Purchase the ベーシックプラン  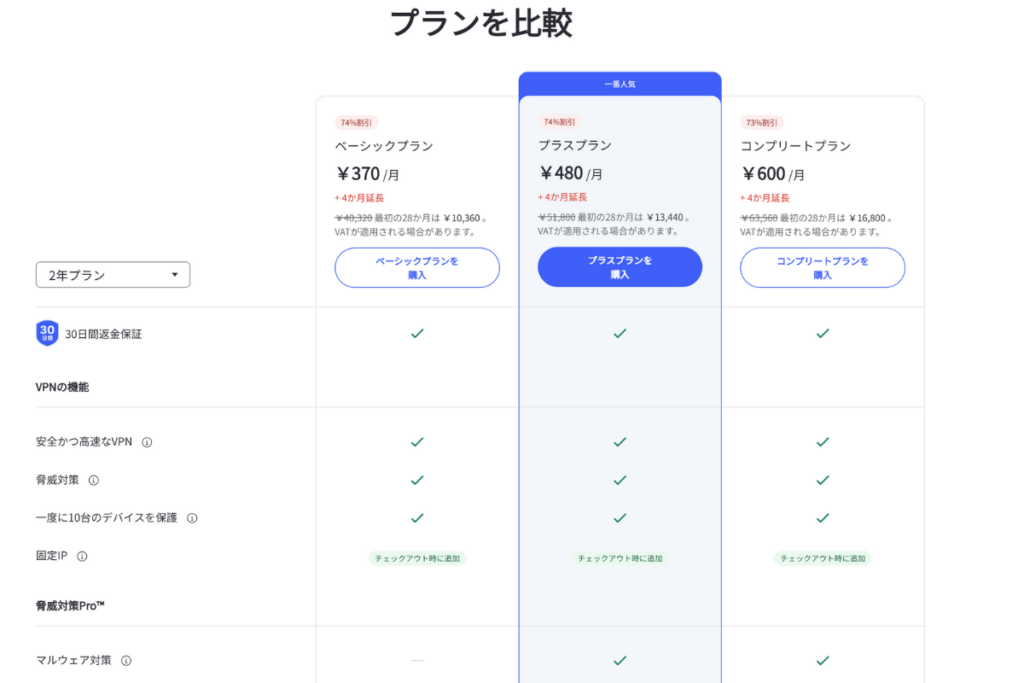coord(417,267)
